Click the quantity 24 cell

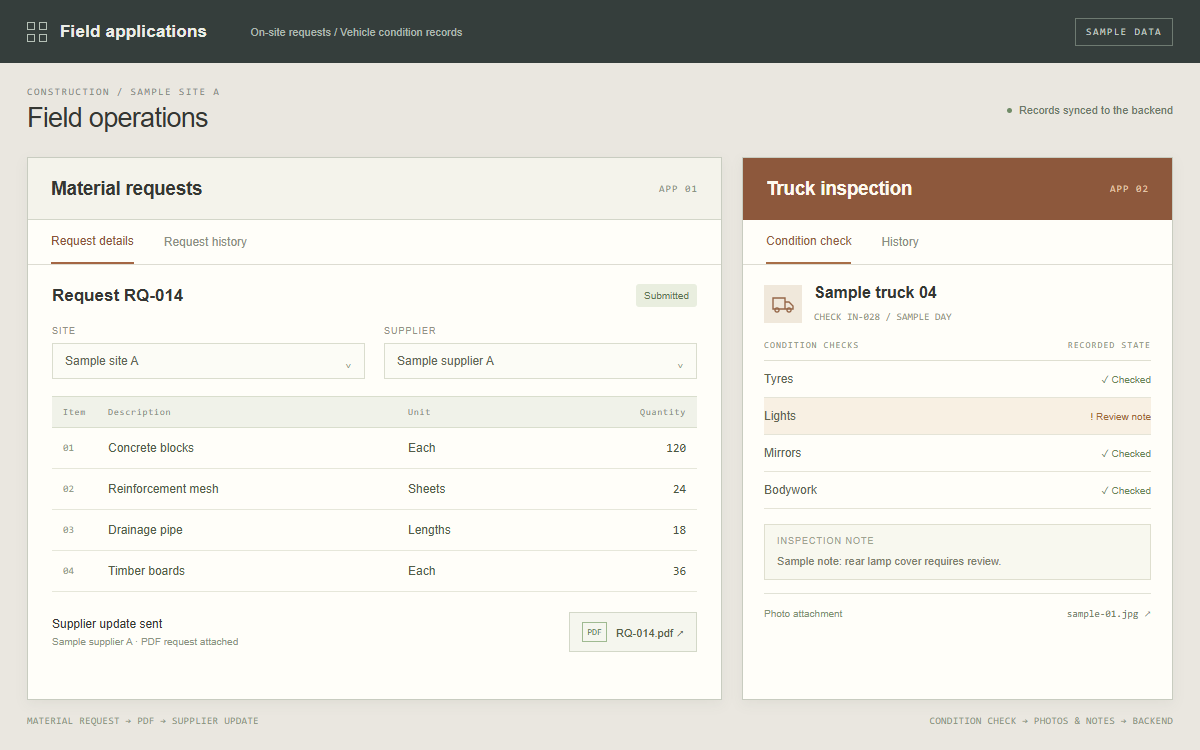(679, 489)
